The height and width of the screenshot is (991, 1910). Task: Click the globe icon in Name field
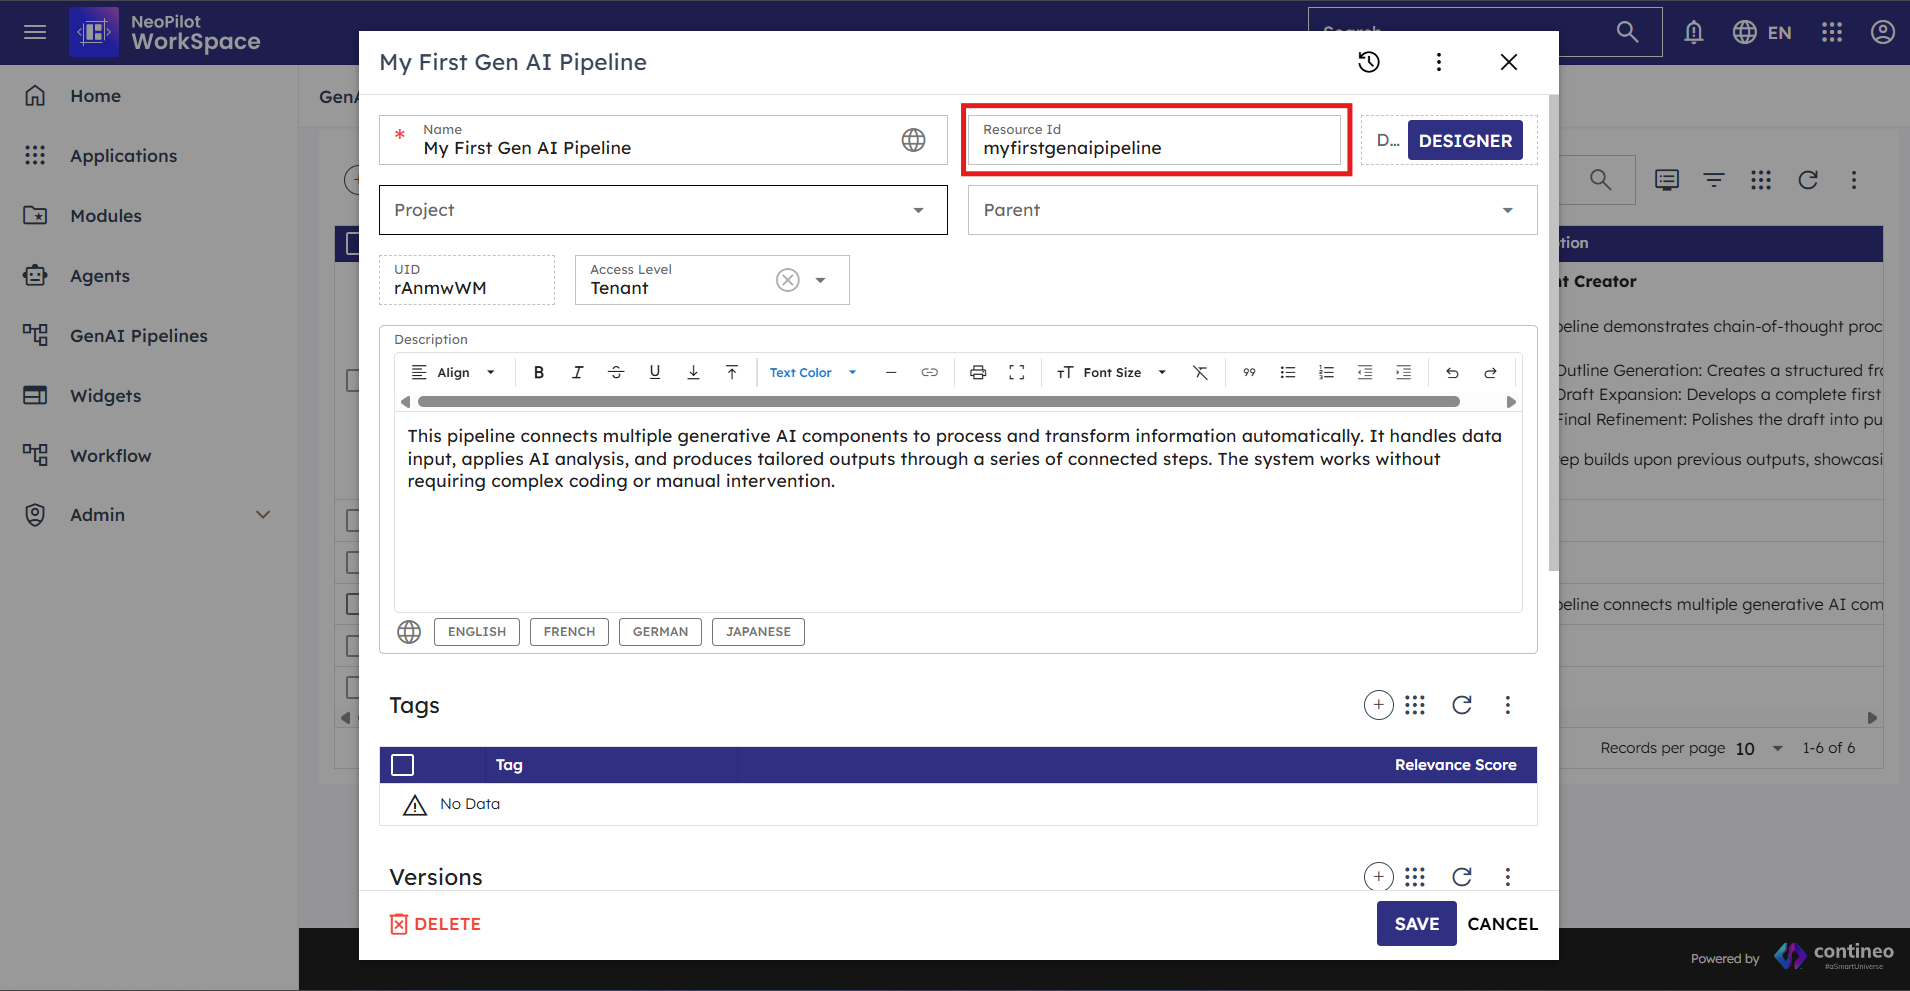click(x=913, y=140)
